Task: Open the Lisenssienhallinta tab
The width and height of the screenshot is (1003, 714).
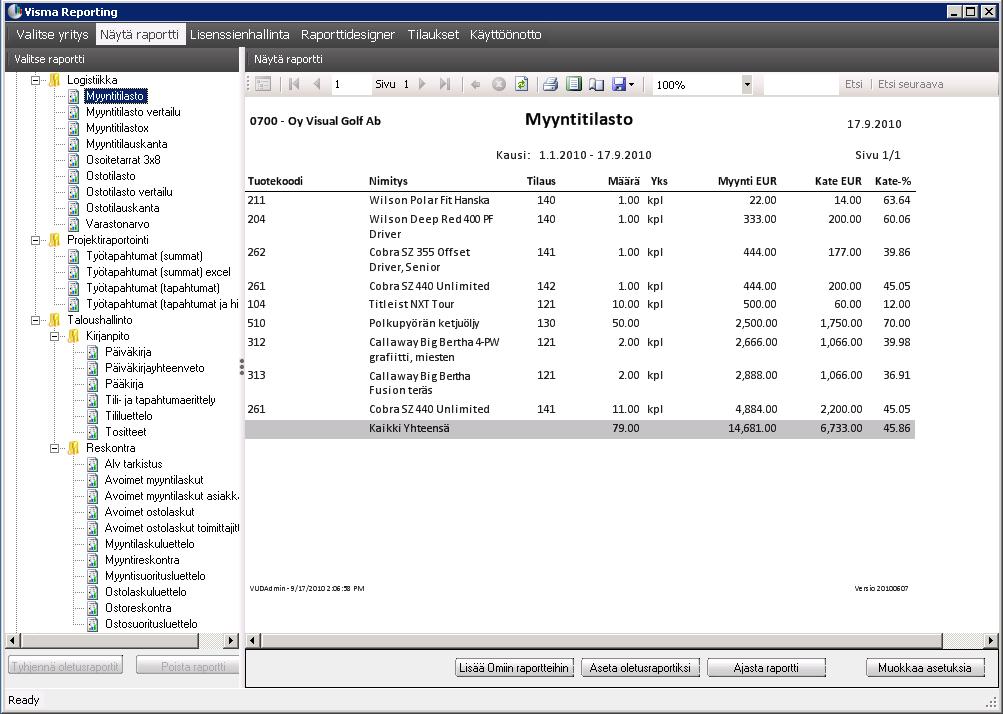Action: click(x=240, y=35)
